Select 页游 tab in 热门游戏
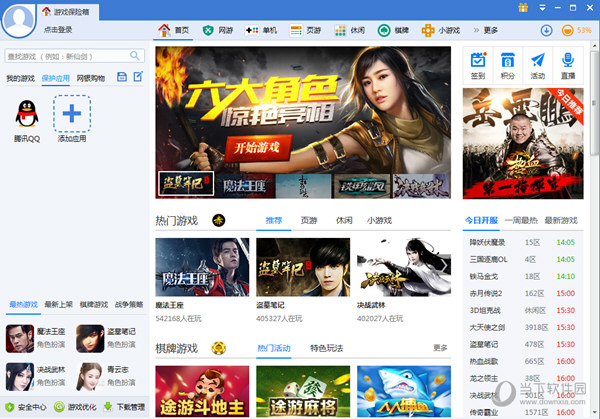 [x=309, y=220]
